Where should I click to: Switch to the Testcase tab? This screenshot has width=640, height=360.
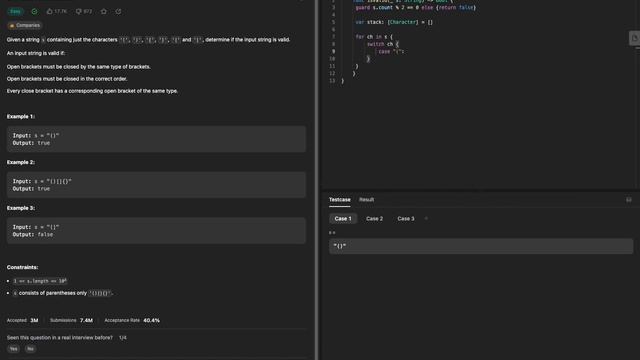(x=340, y=200)
